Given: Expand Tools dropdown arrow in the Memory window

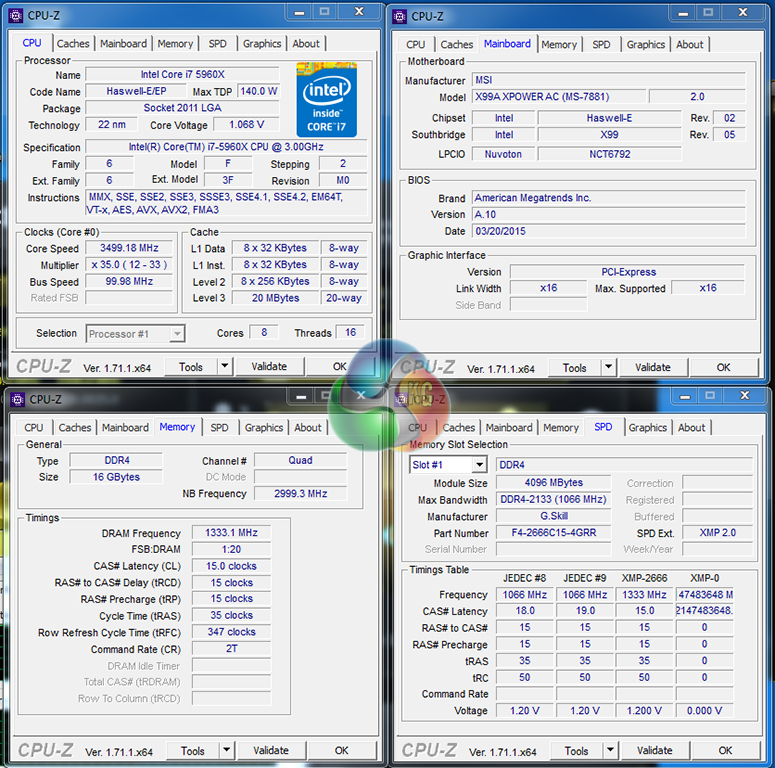Looking at the screenshot, I should (x=227, y=750).
